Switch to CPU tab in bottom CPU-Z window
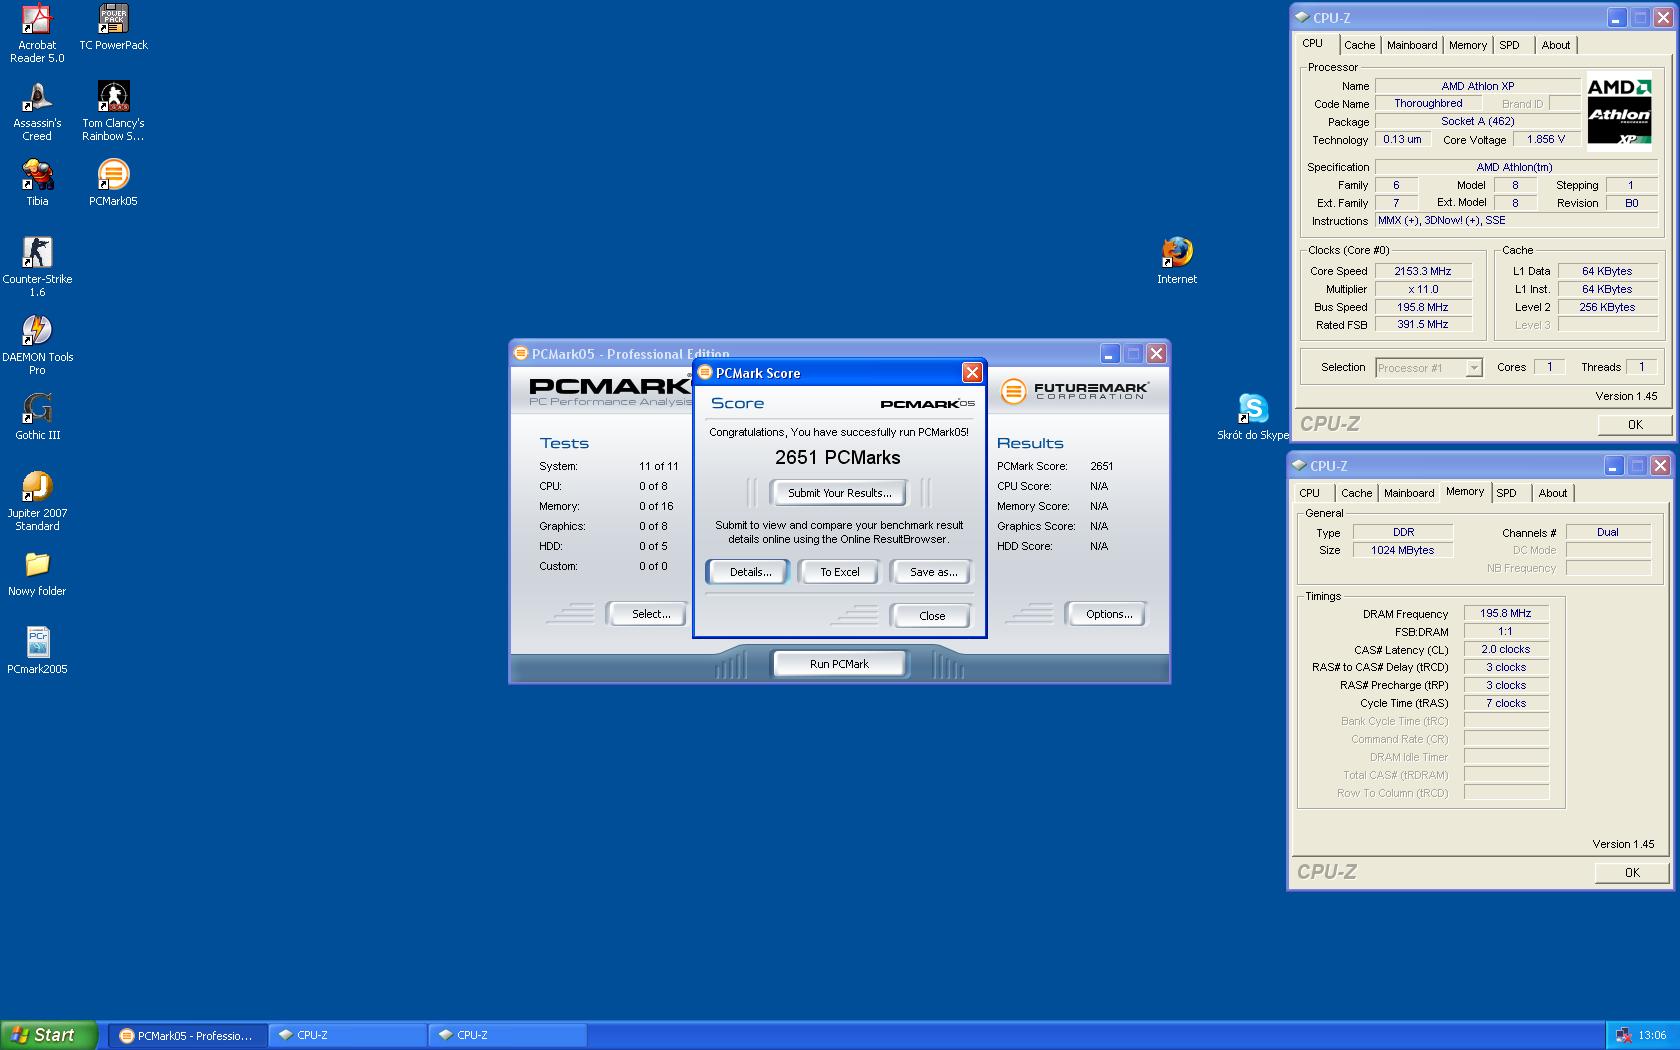 point(1310,493)
